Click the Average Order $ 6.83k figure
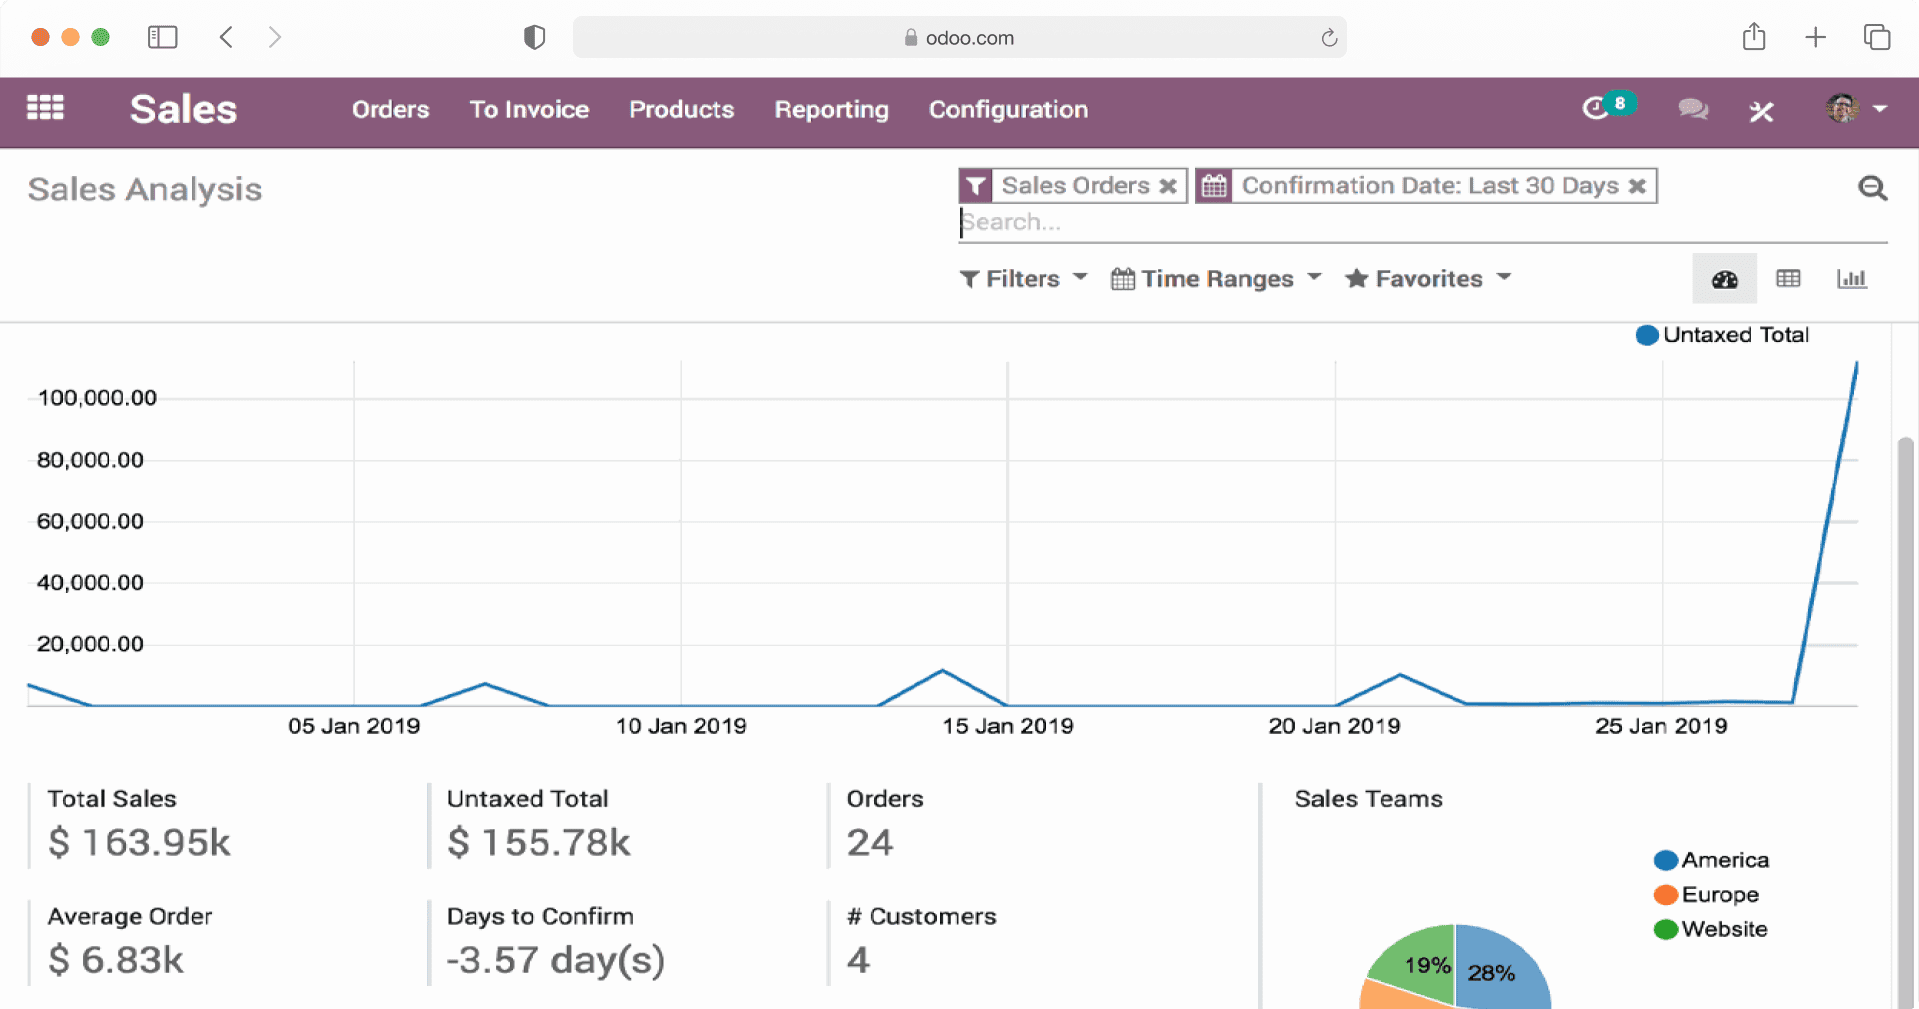Image resolution: width=1919 pixels, height=1009 pixels. pyautogui.click(x=116, y=960)
